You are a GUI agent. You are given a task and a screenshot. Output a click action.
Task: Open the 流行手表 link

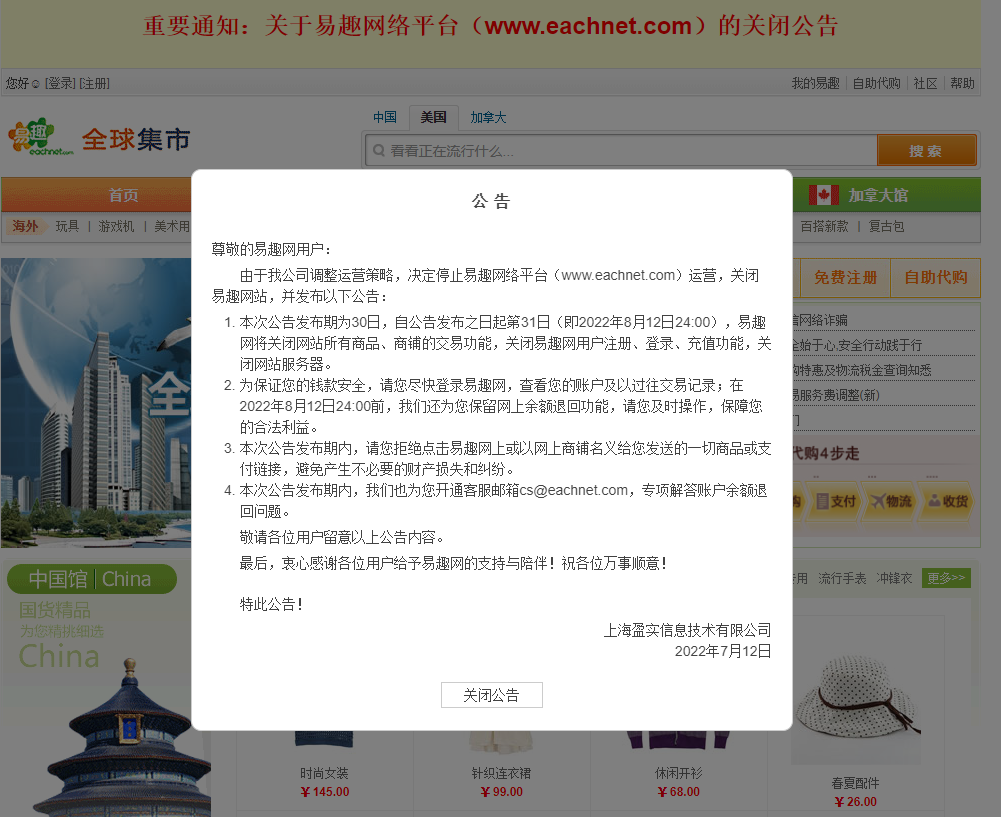842,578
